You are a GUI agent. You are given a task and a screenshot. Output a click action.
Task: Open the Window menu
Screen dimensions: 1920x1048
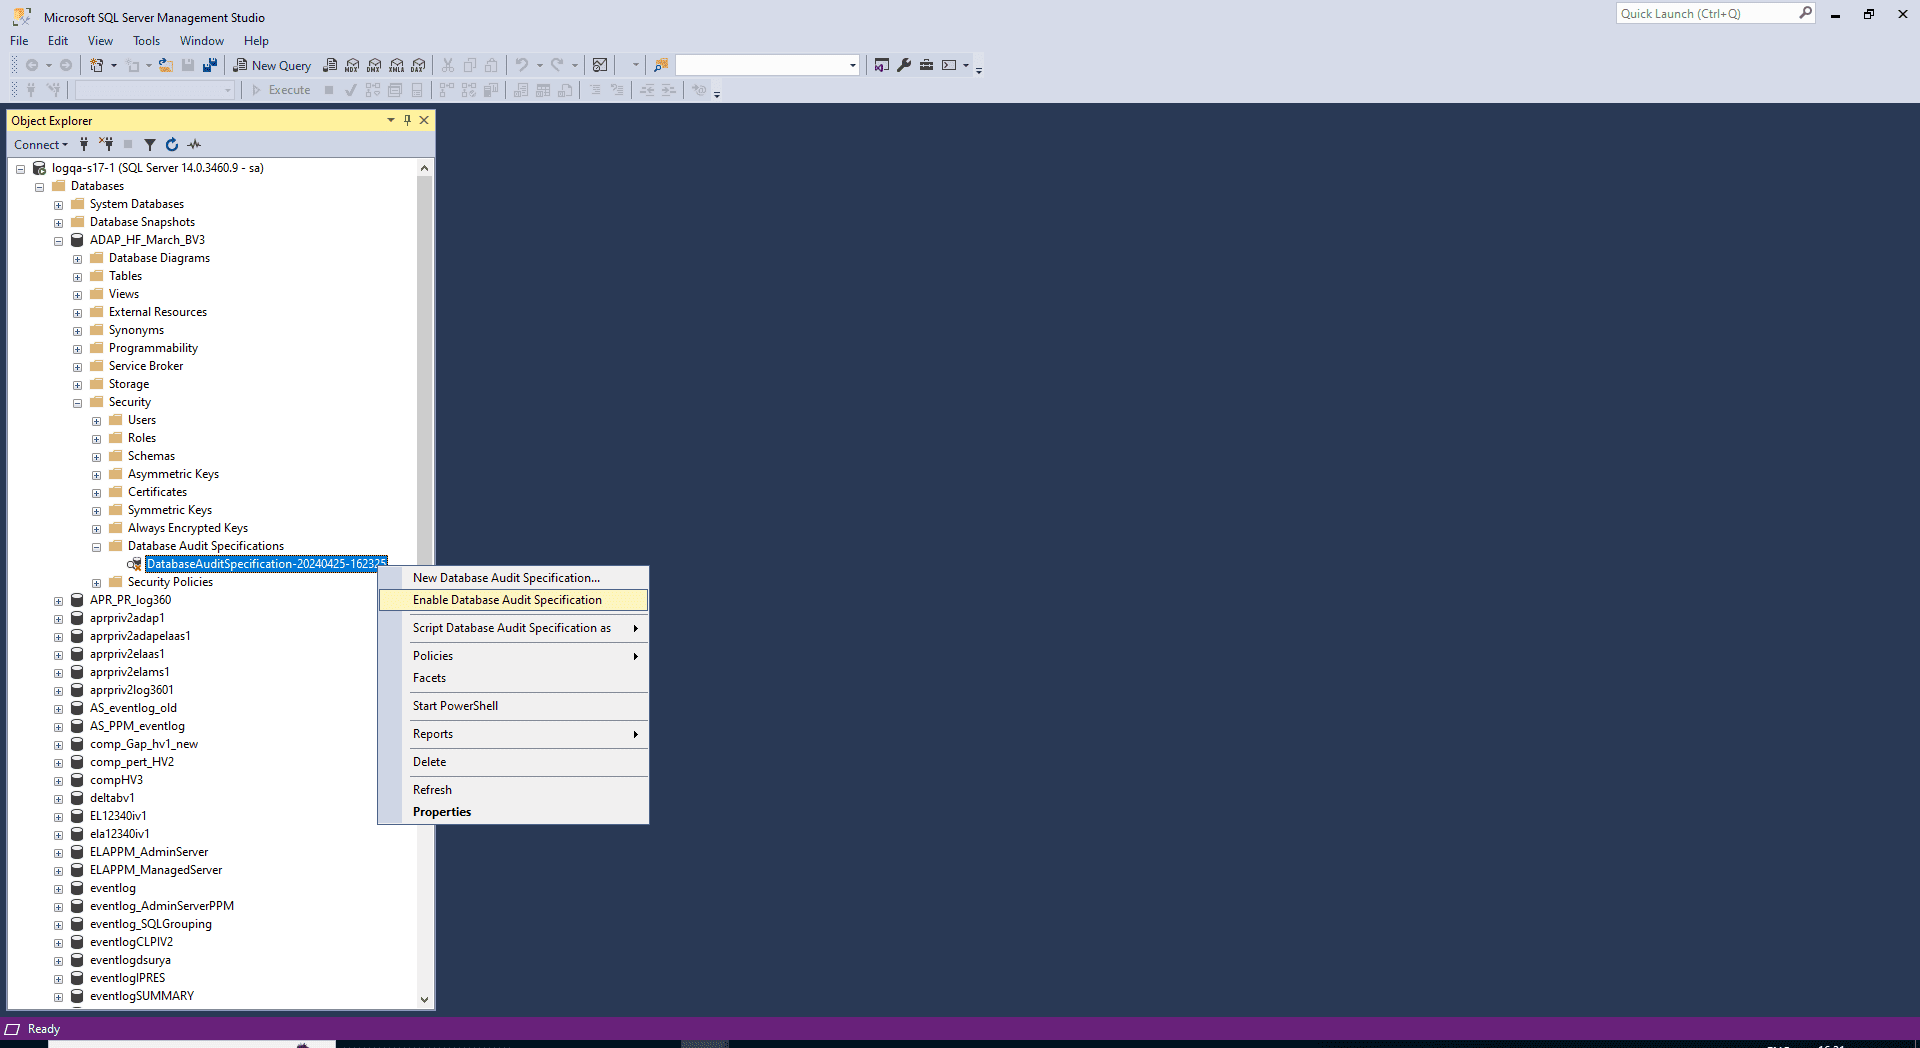coord(202,41)
